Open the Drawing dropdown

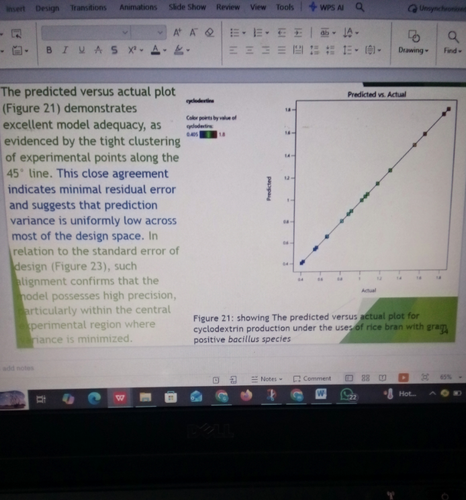click(413, 50)
